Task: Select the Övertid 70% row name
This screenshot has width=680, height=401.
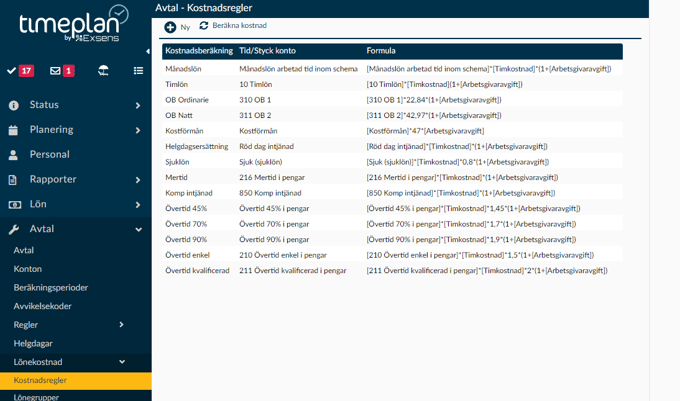Action: 186,224
